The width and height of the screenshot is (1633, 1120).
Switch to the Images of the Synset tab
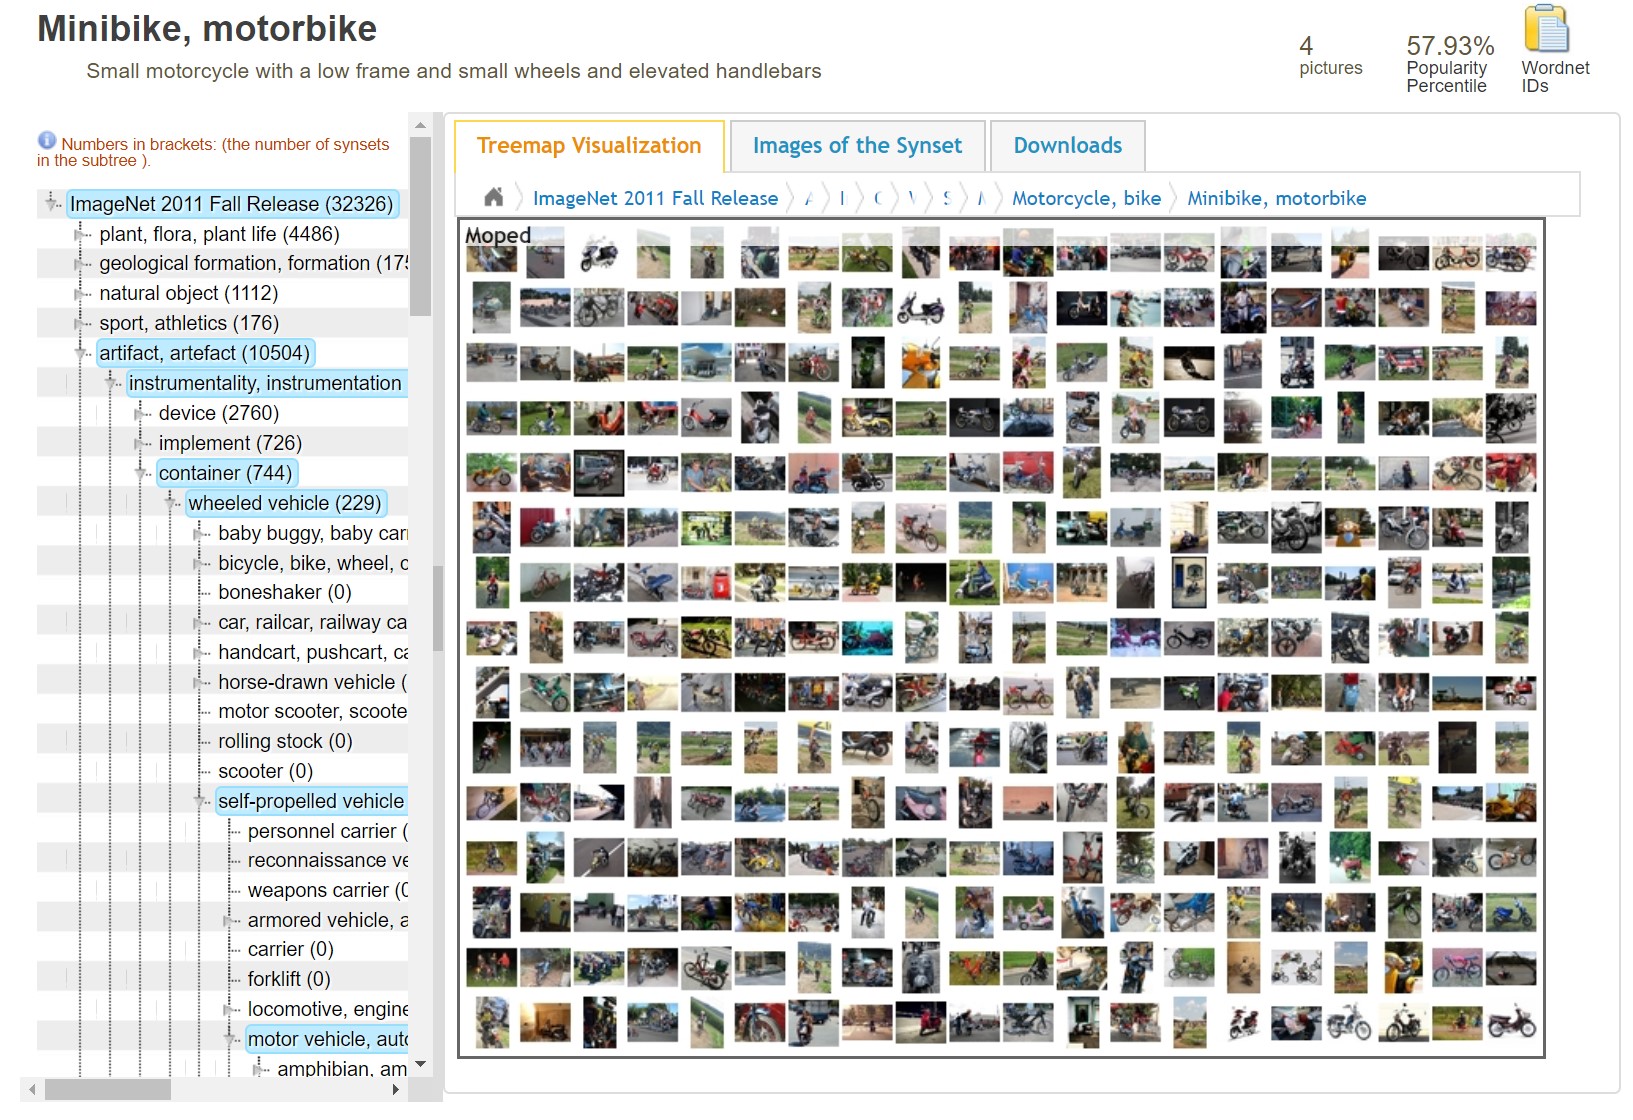(856, 146)
